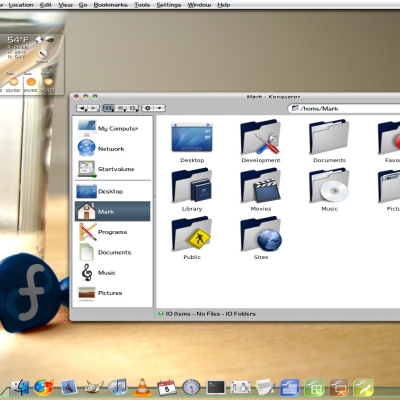Image resolution: width=400 pixels, height=400 pixels.
Task: Open the stamp image viewer dock icon
Action: [x=69, y=387]
